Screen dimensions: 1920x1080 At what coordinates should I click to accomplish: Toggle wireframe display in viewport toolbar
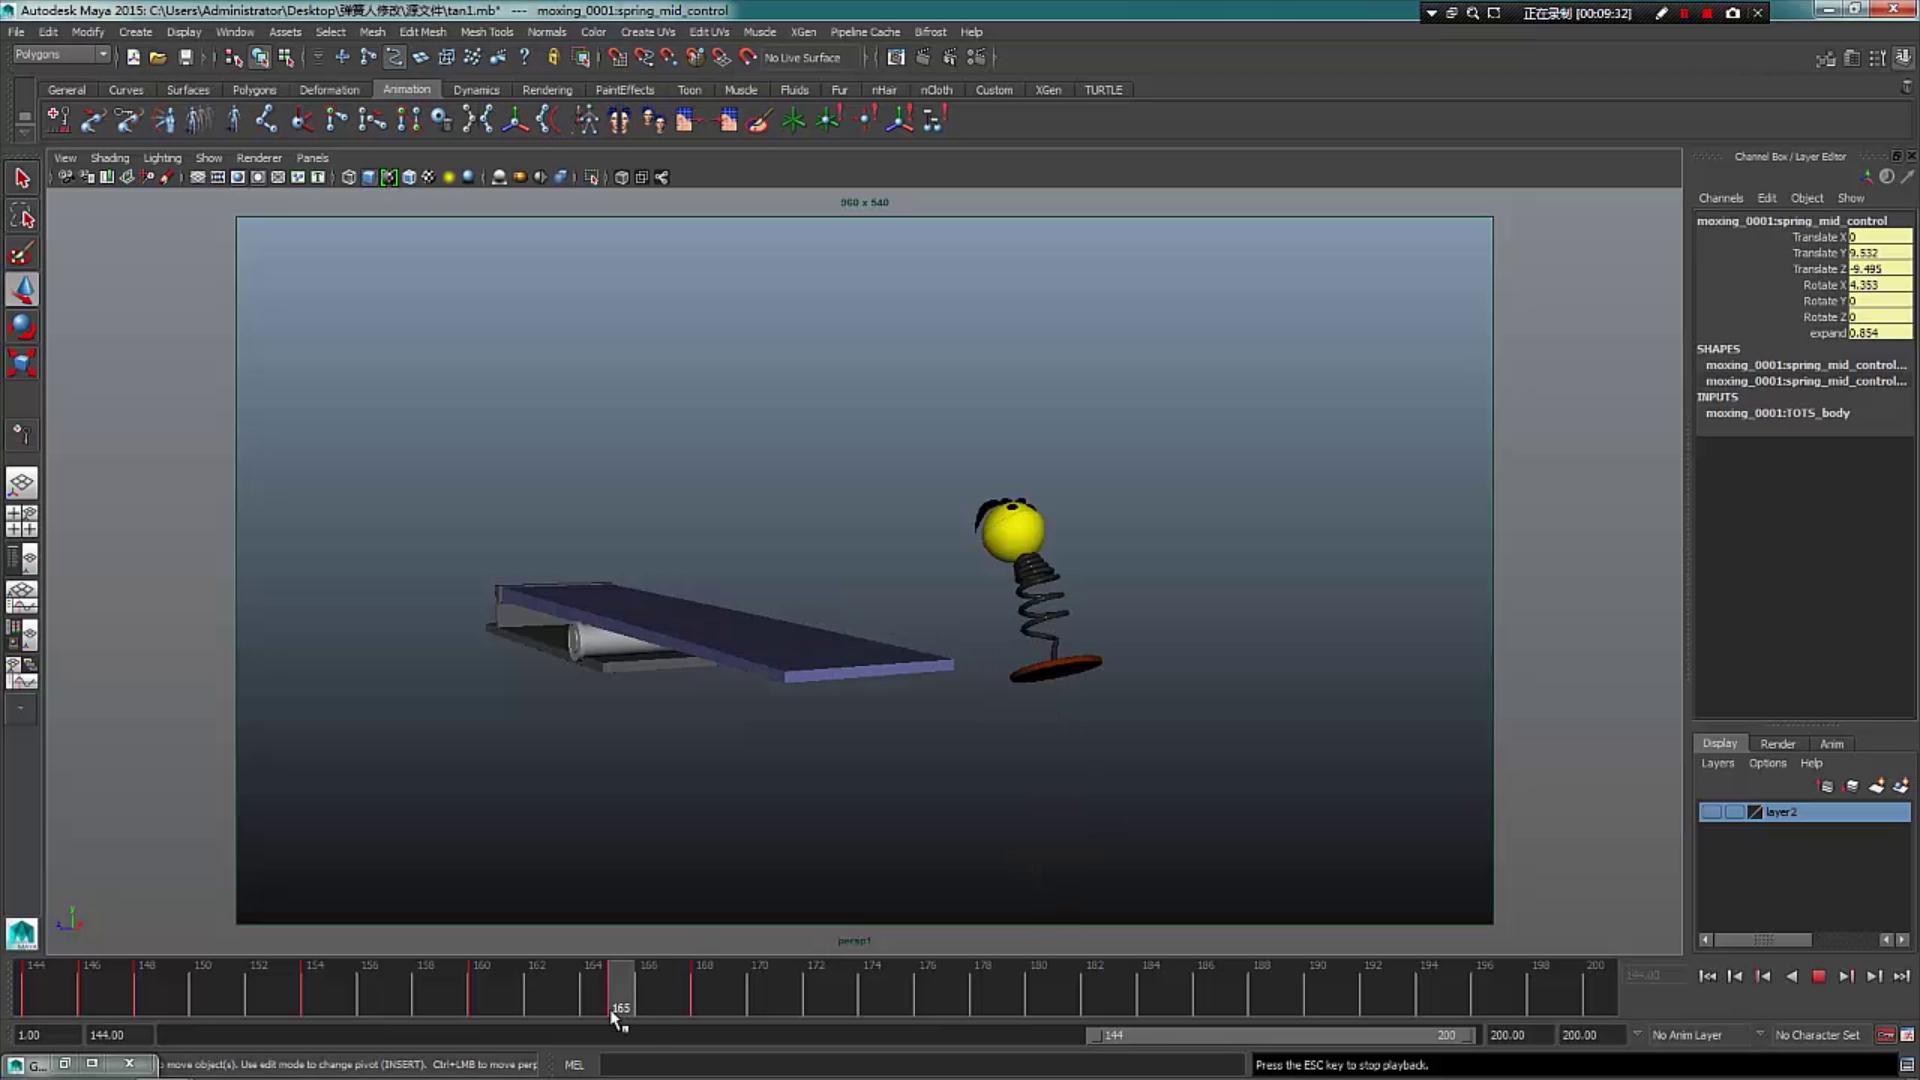tap(348, 178)
